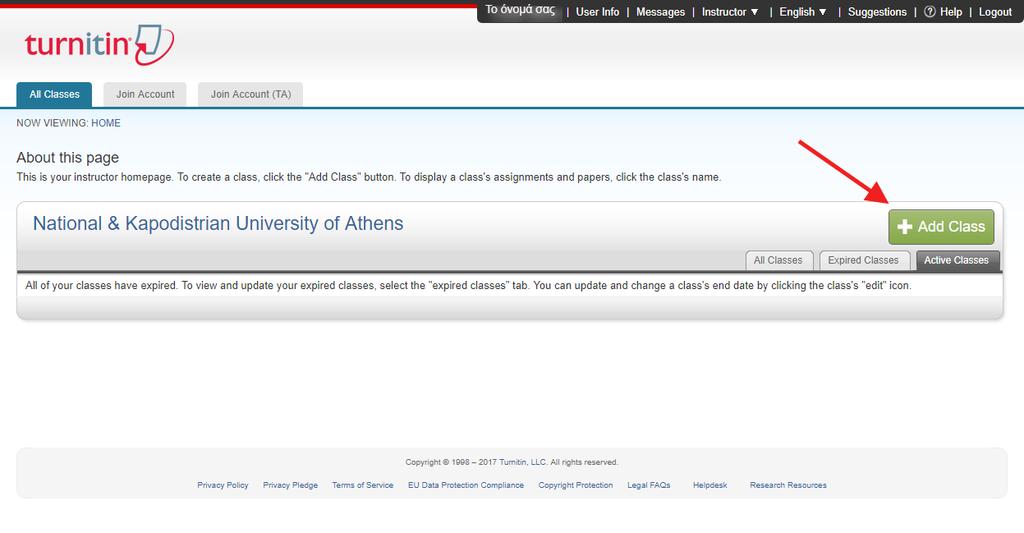This screenshot has height=533, width=1024.
Task: Show the All Classes filter tab
Action: [778, 260]
